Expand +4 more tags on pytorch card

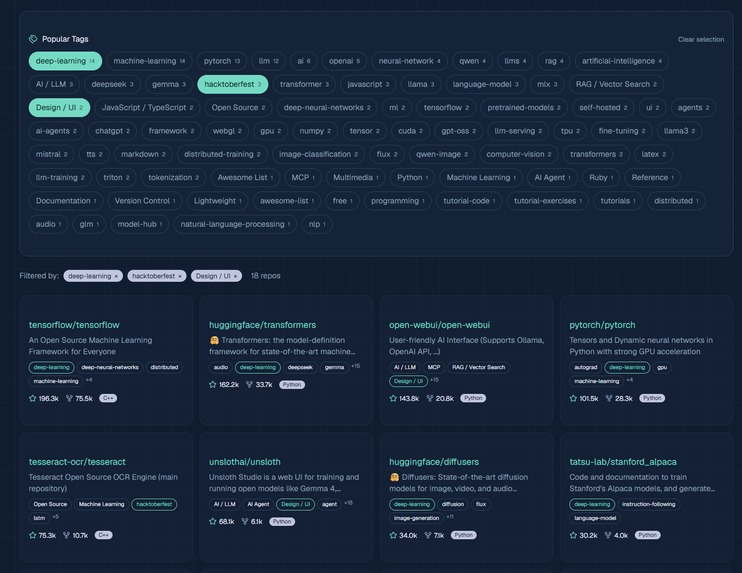coord(630,380)
